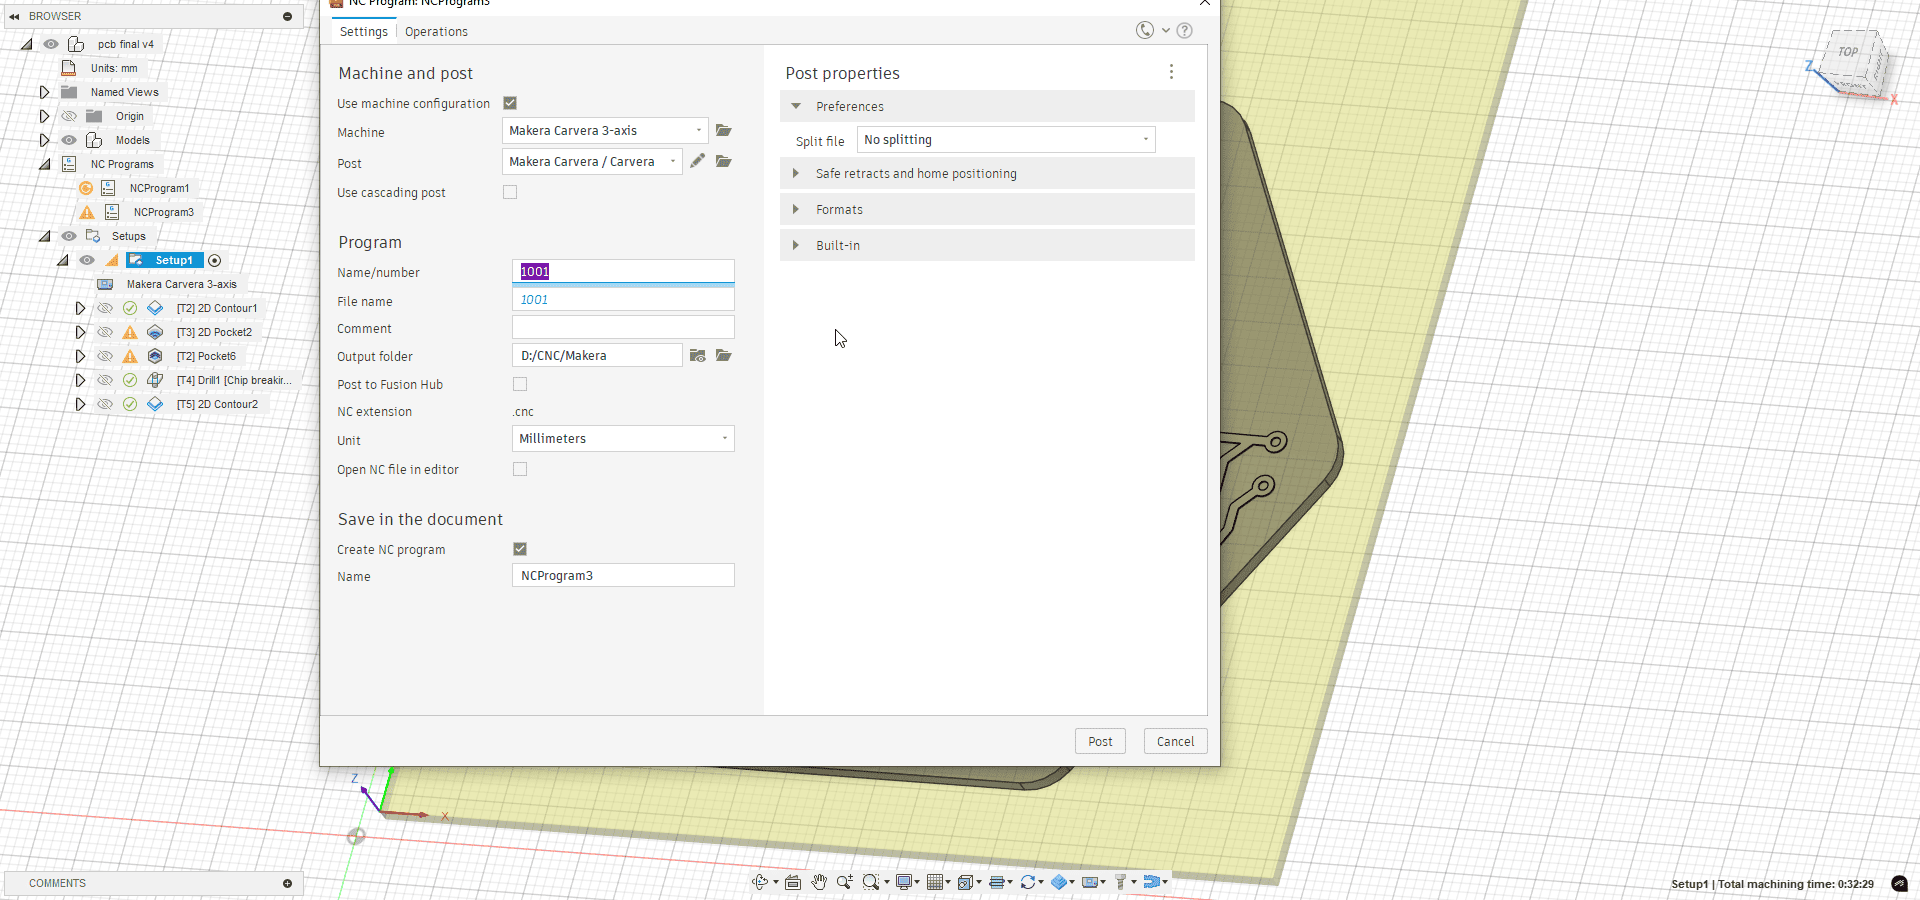
Task: Toggle Setup1 eye visibility icon
Action: click(x=87, y=260)
